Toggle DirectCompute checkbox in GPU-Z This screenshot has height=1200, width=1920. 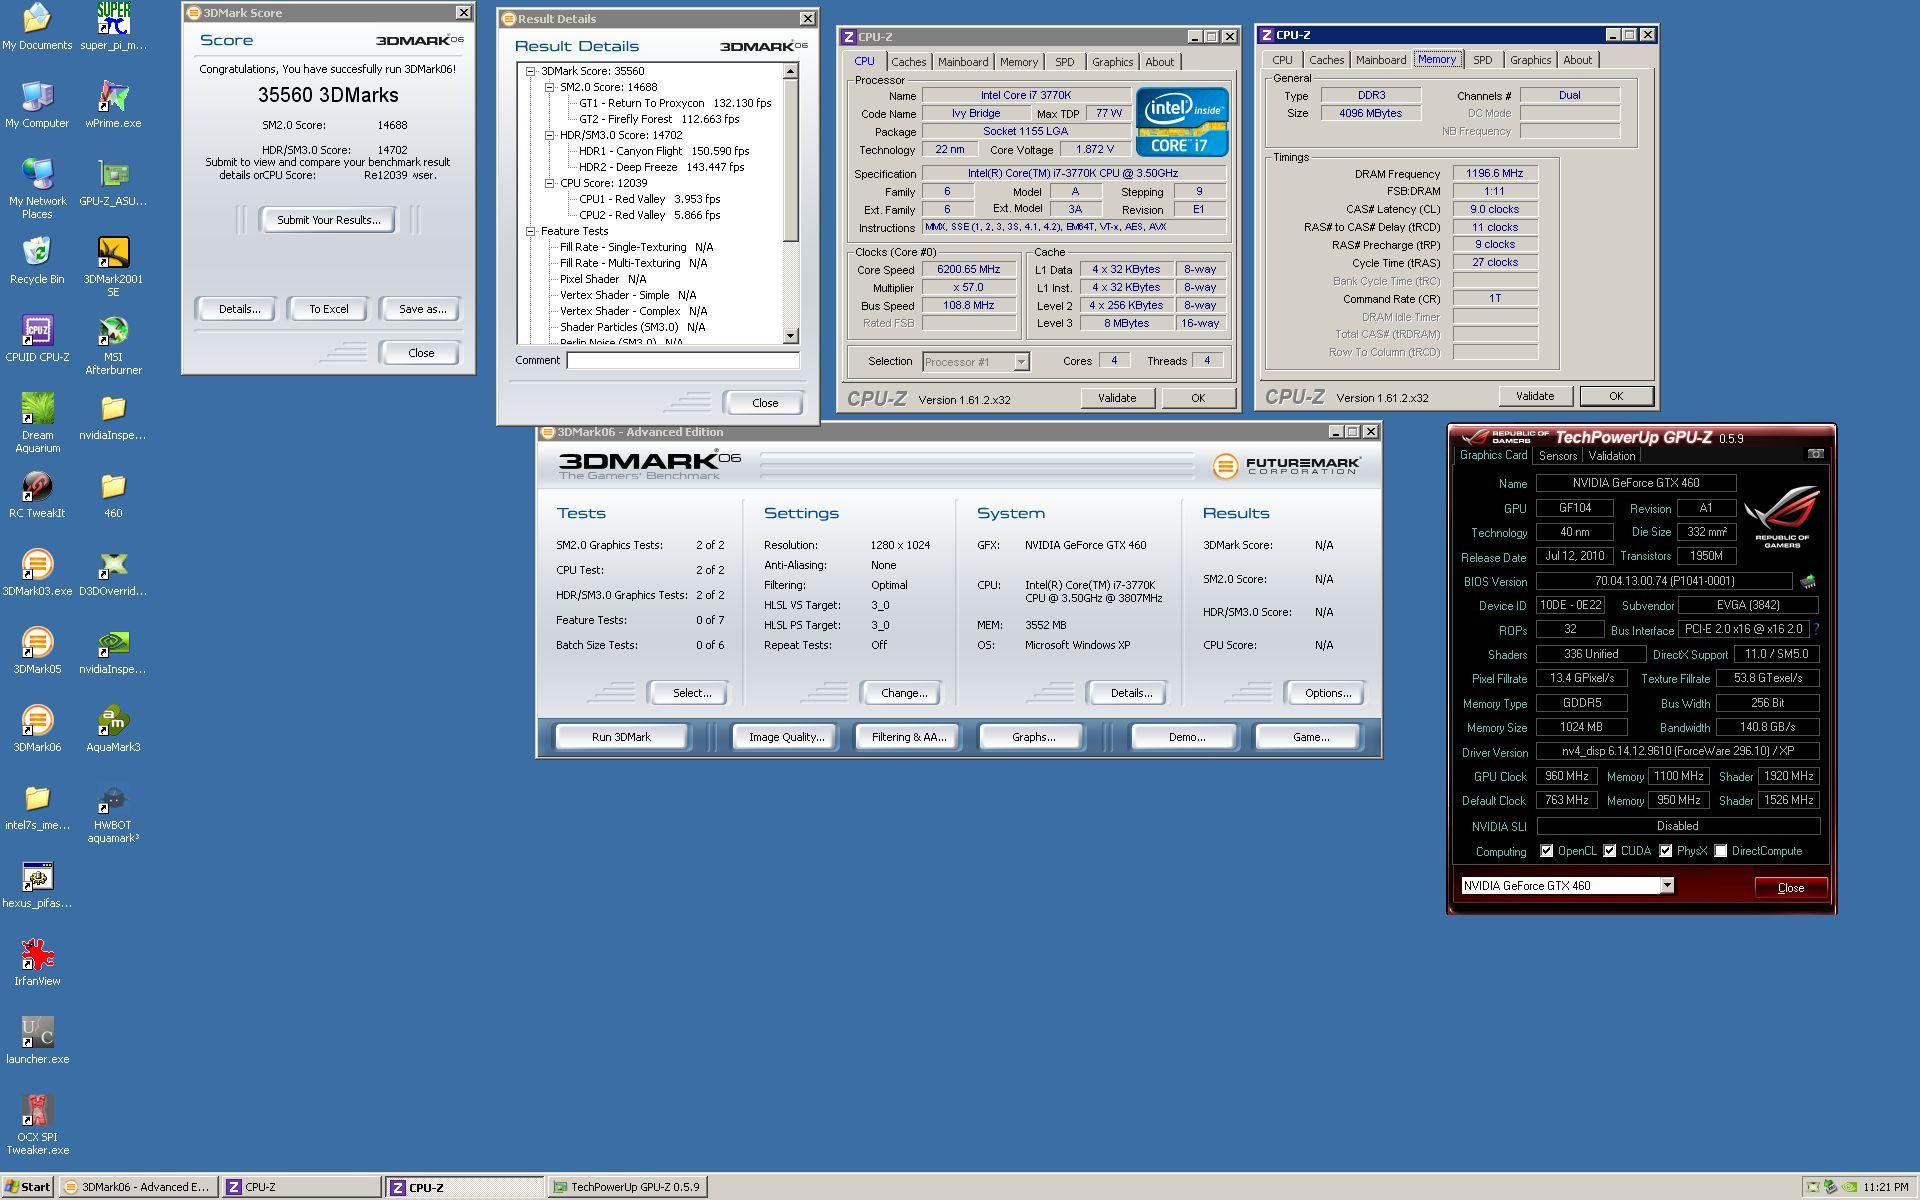coord(1721,851)
